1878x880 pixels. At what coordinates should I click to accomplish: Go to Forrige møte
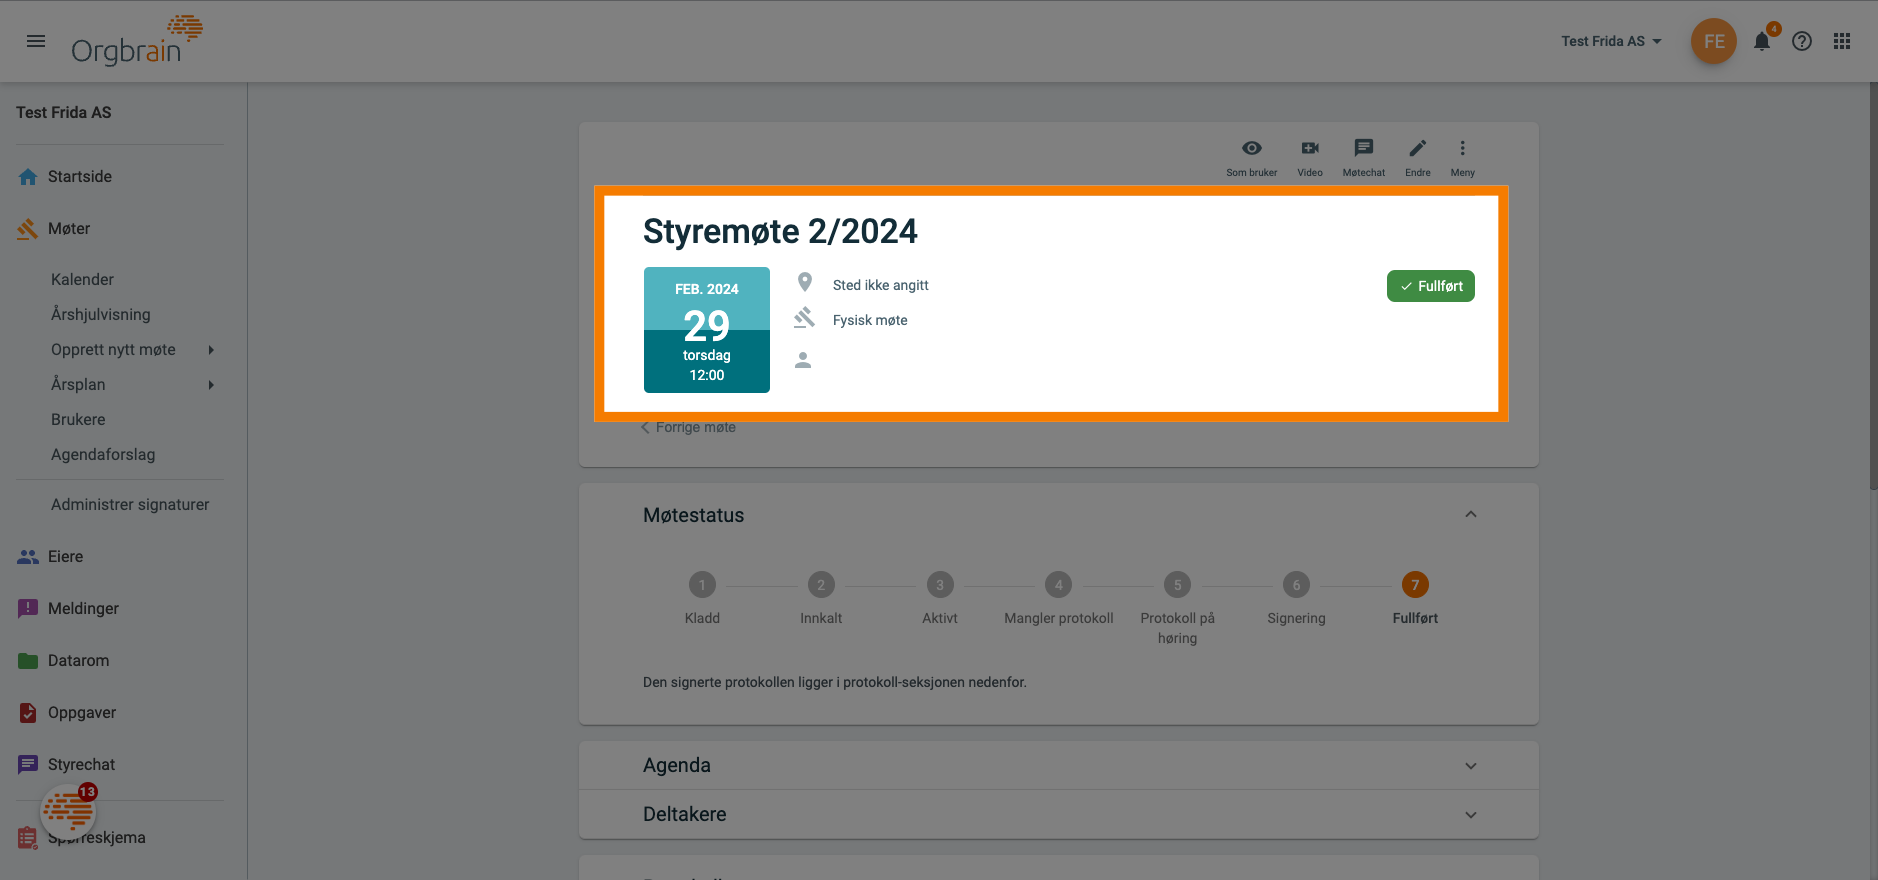pyautogui.click(x=688, y=427)
